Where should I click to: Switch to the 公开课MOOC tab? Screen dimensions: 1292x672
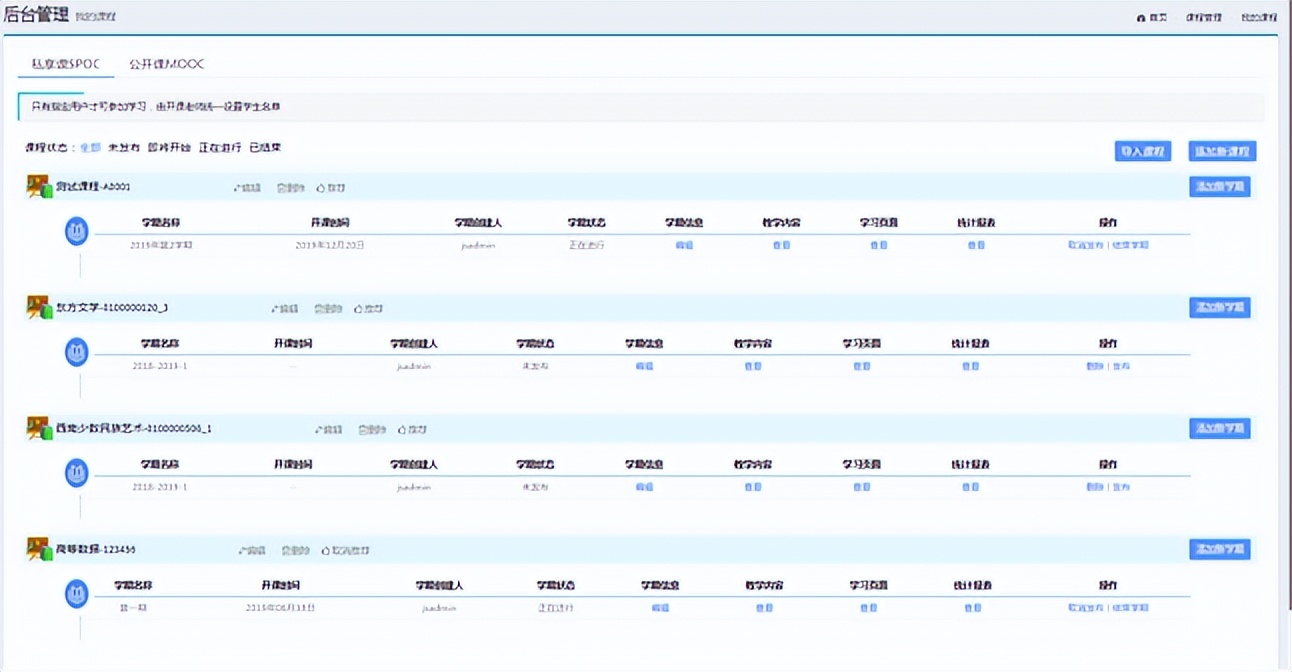click(166, 64)
